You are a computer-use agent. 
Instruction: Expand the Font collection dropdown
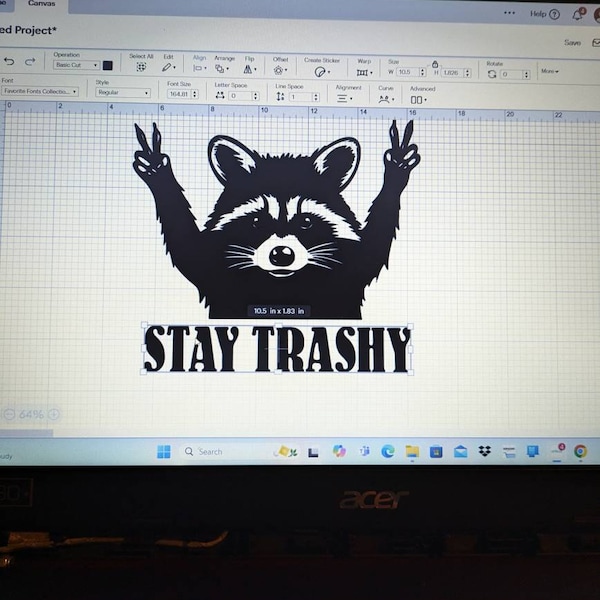click(40, 91)
